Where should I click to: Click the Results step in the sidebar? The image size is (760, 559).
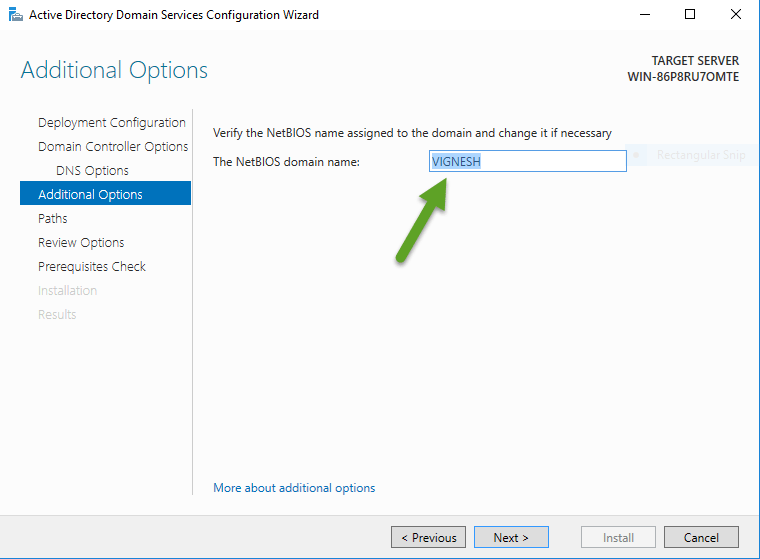pyautogui.click(x=57, y=315)
